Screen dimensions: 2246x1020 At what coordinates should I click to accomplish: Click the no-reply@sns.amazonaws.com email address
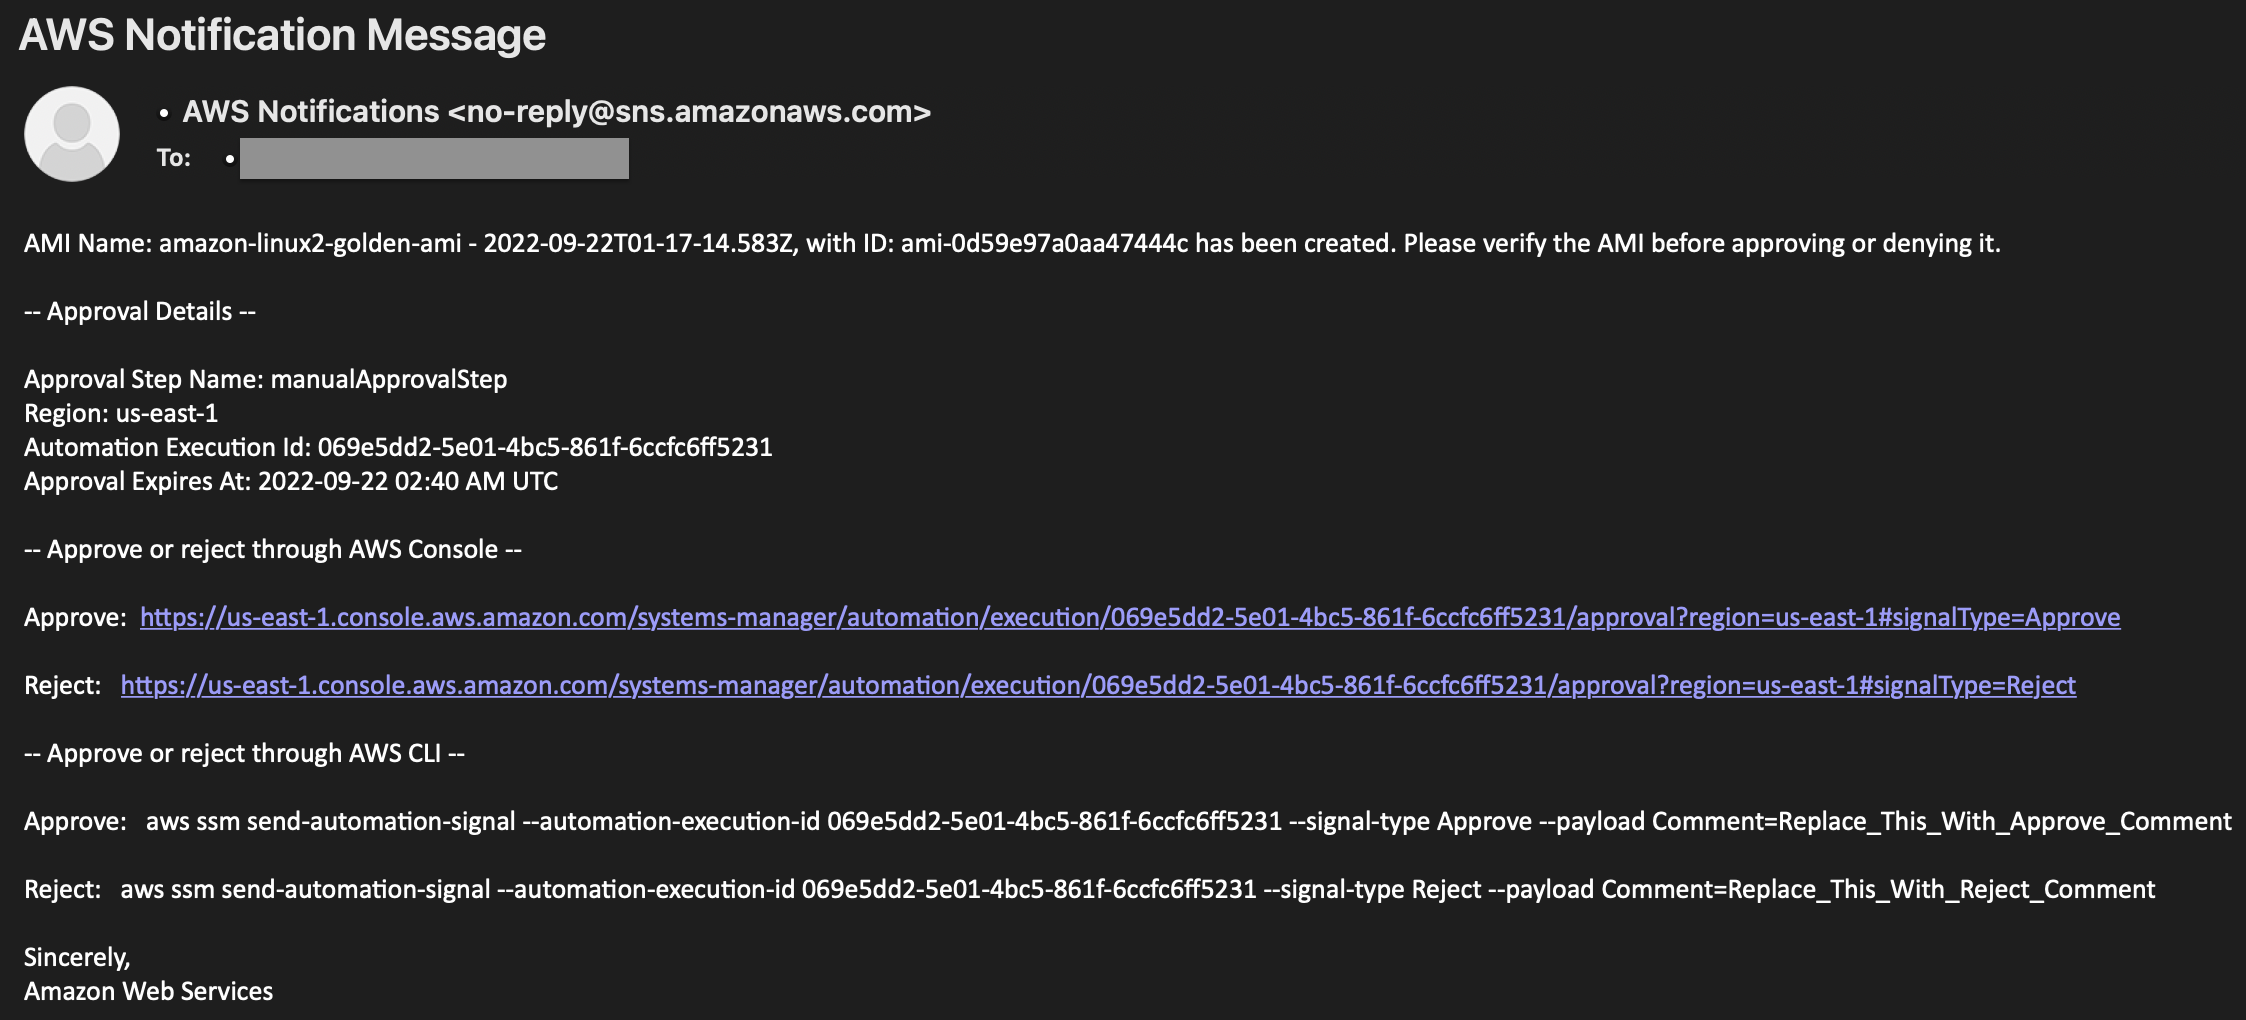(x=690, y=112)
